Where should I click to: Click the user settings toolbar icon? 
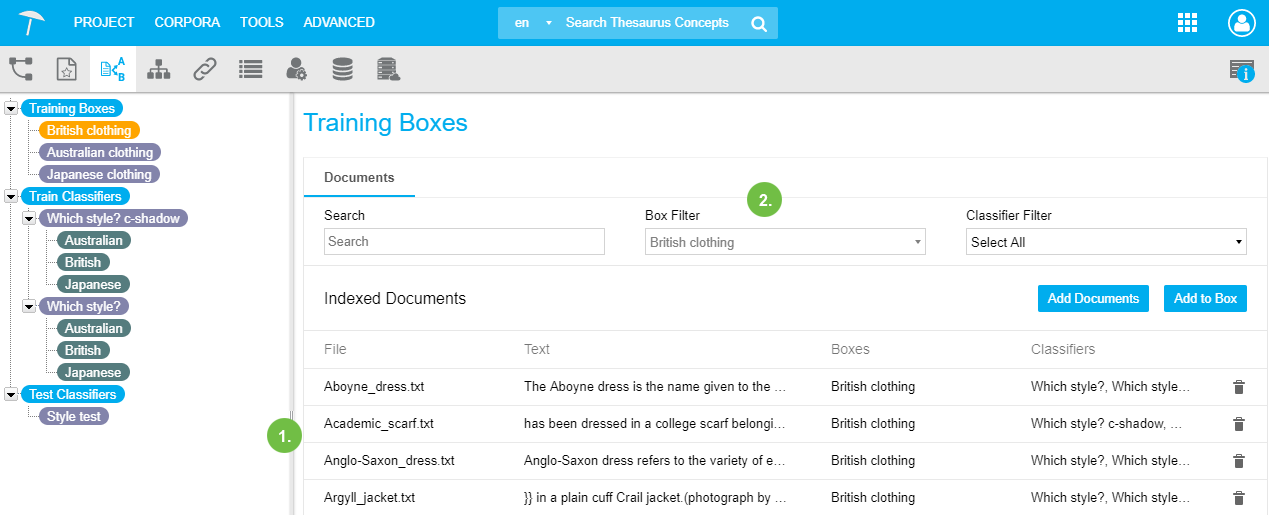(296, 68)
